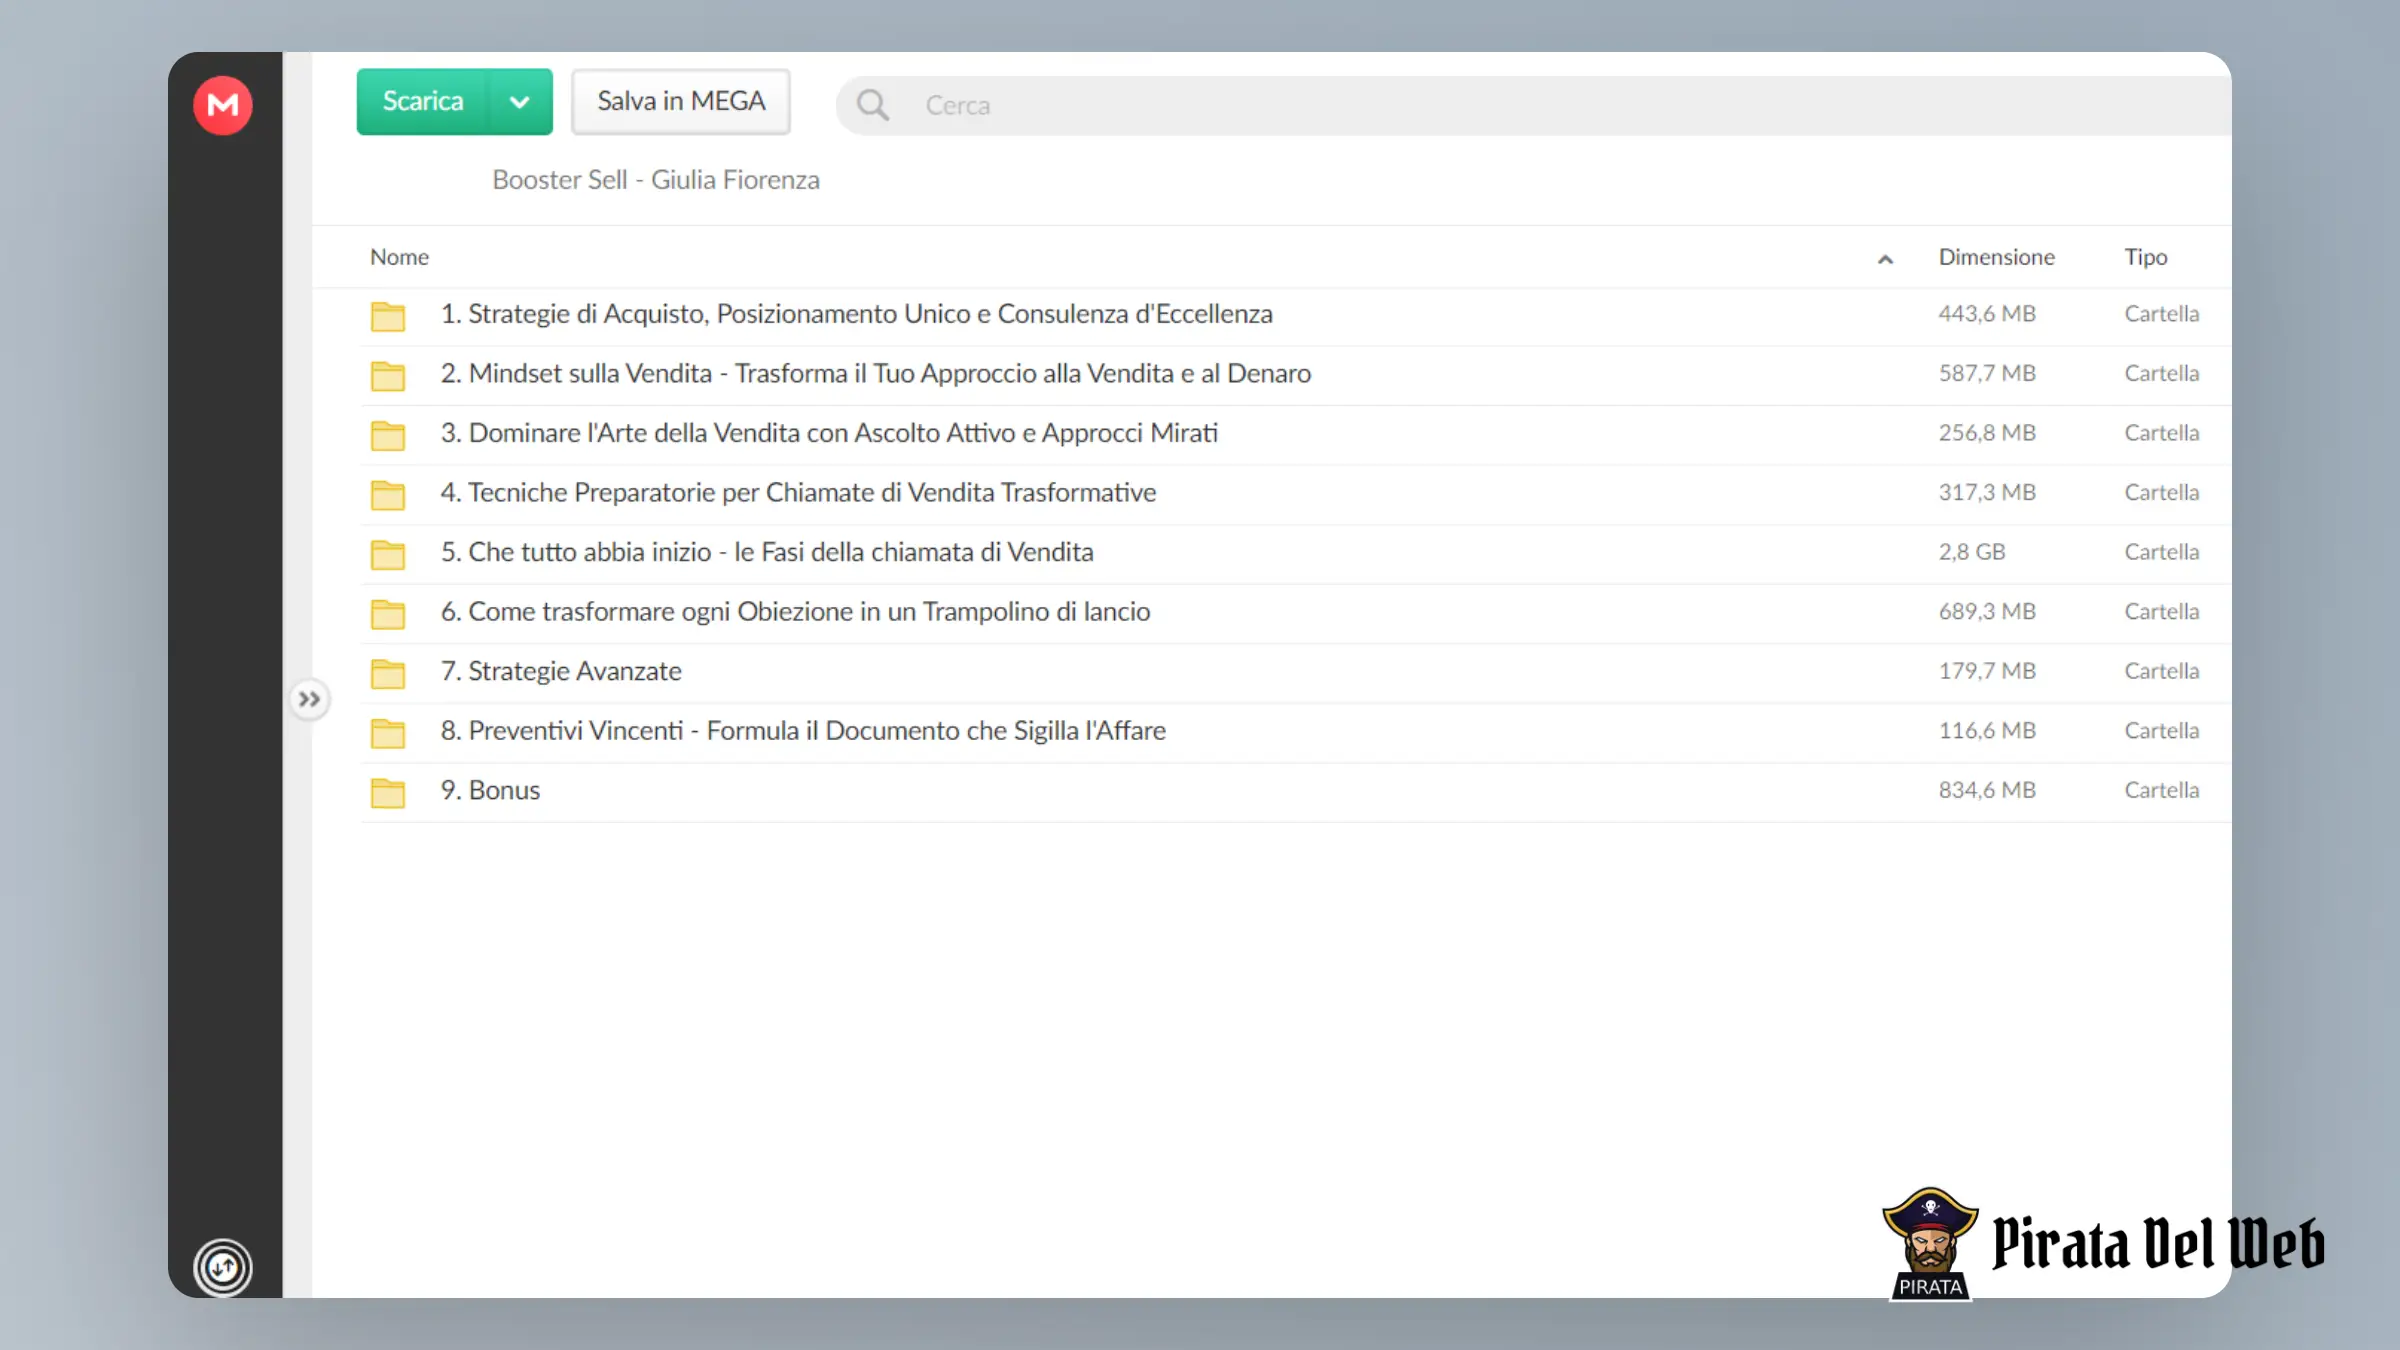Select folder icon for 8. Preventivi Vincenti
Image resolution: width=2400 pixels, height=1350 pixels.
click(388, 732)
